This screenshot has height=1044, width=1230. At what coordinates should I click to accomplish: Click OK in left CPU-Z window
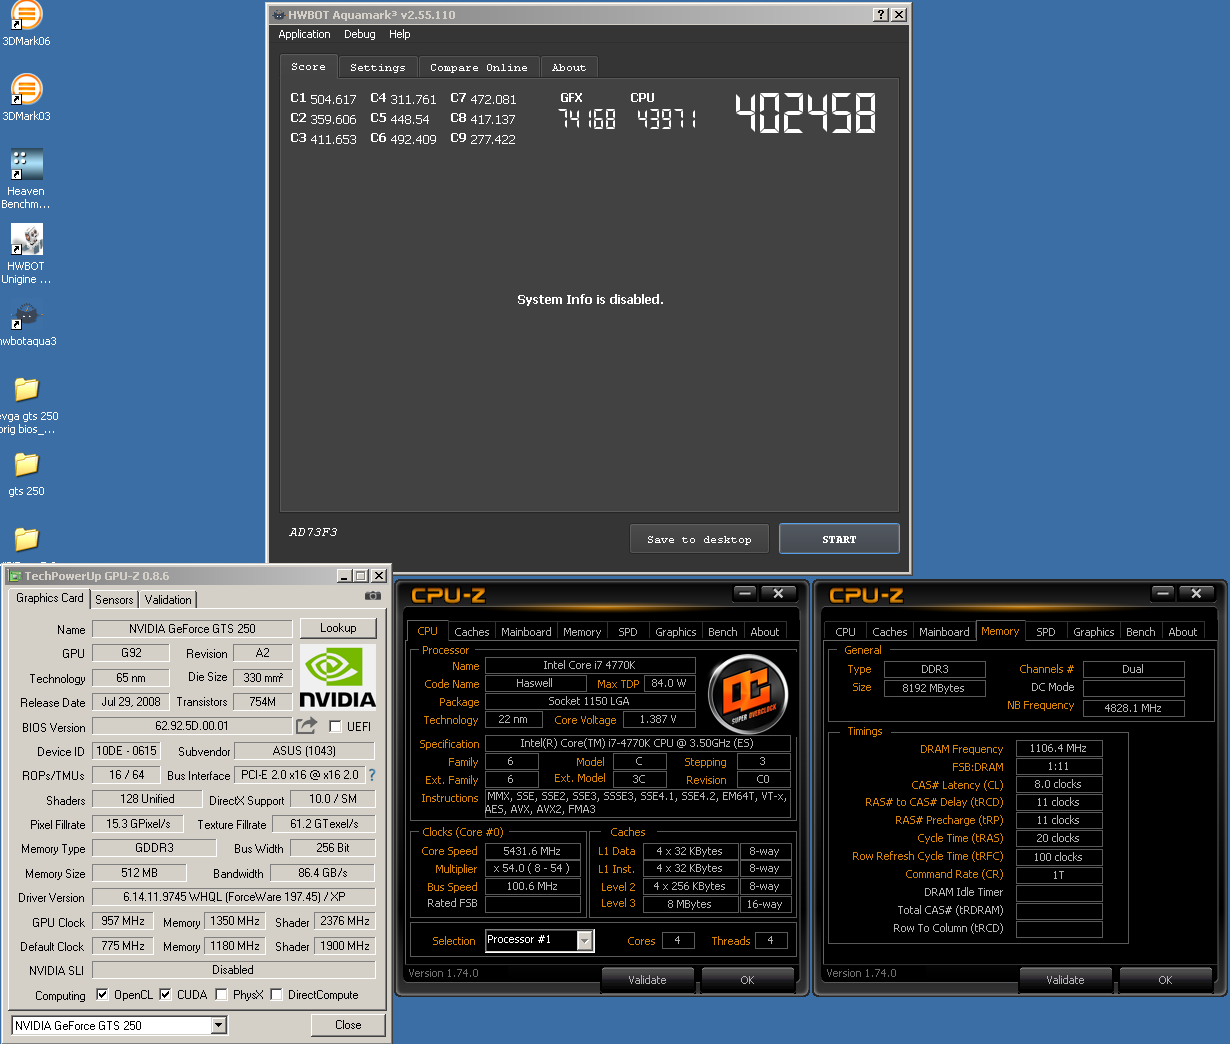pyautogui.click(x=747, y=980)
